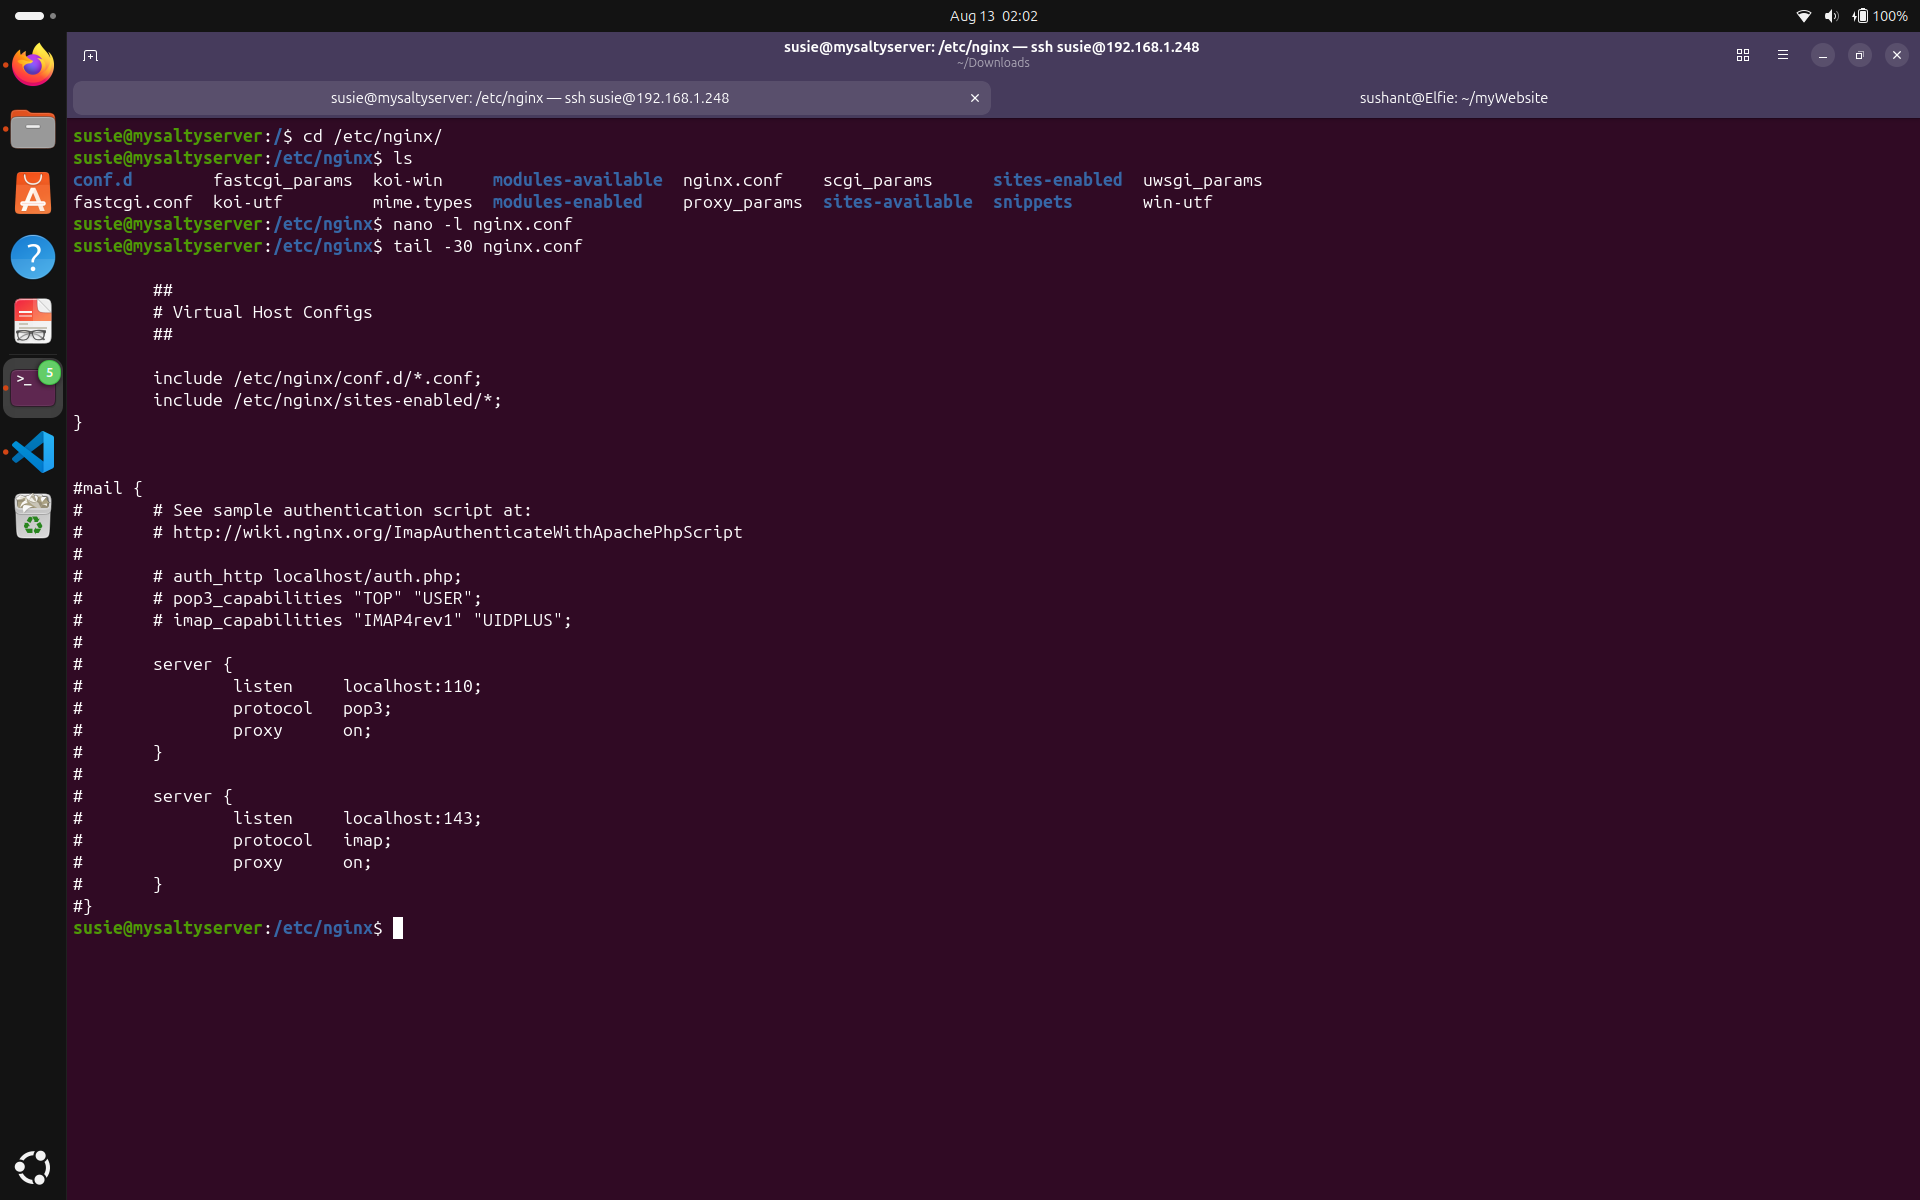Open Firefox from the dock
The width and height of the screenshot is (1920, 1200).
(x=33, y=65)
